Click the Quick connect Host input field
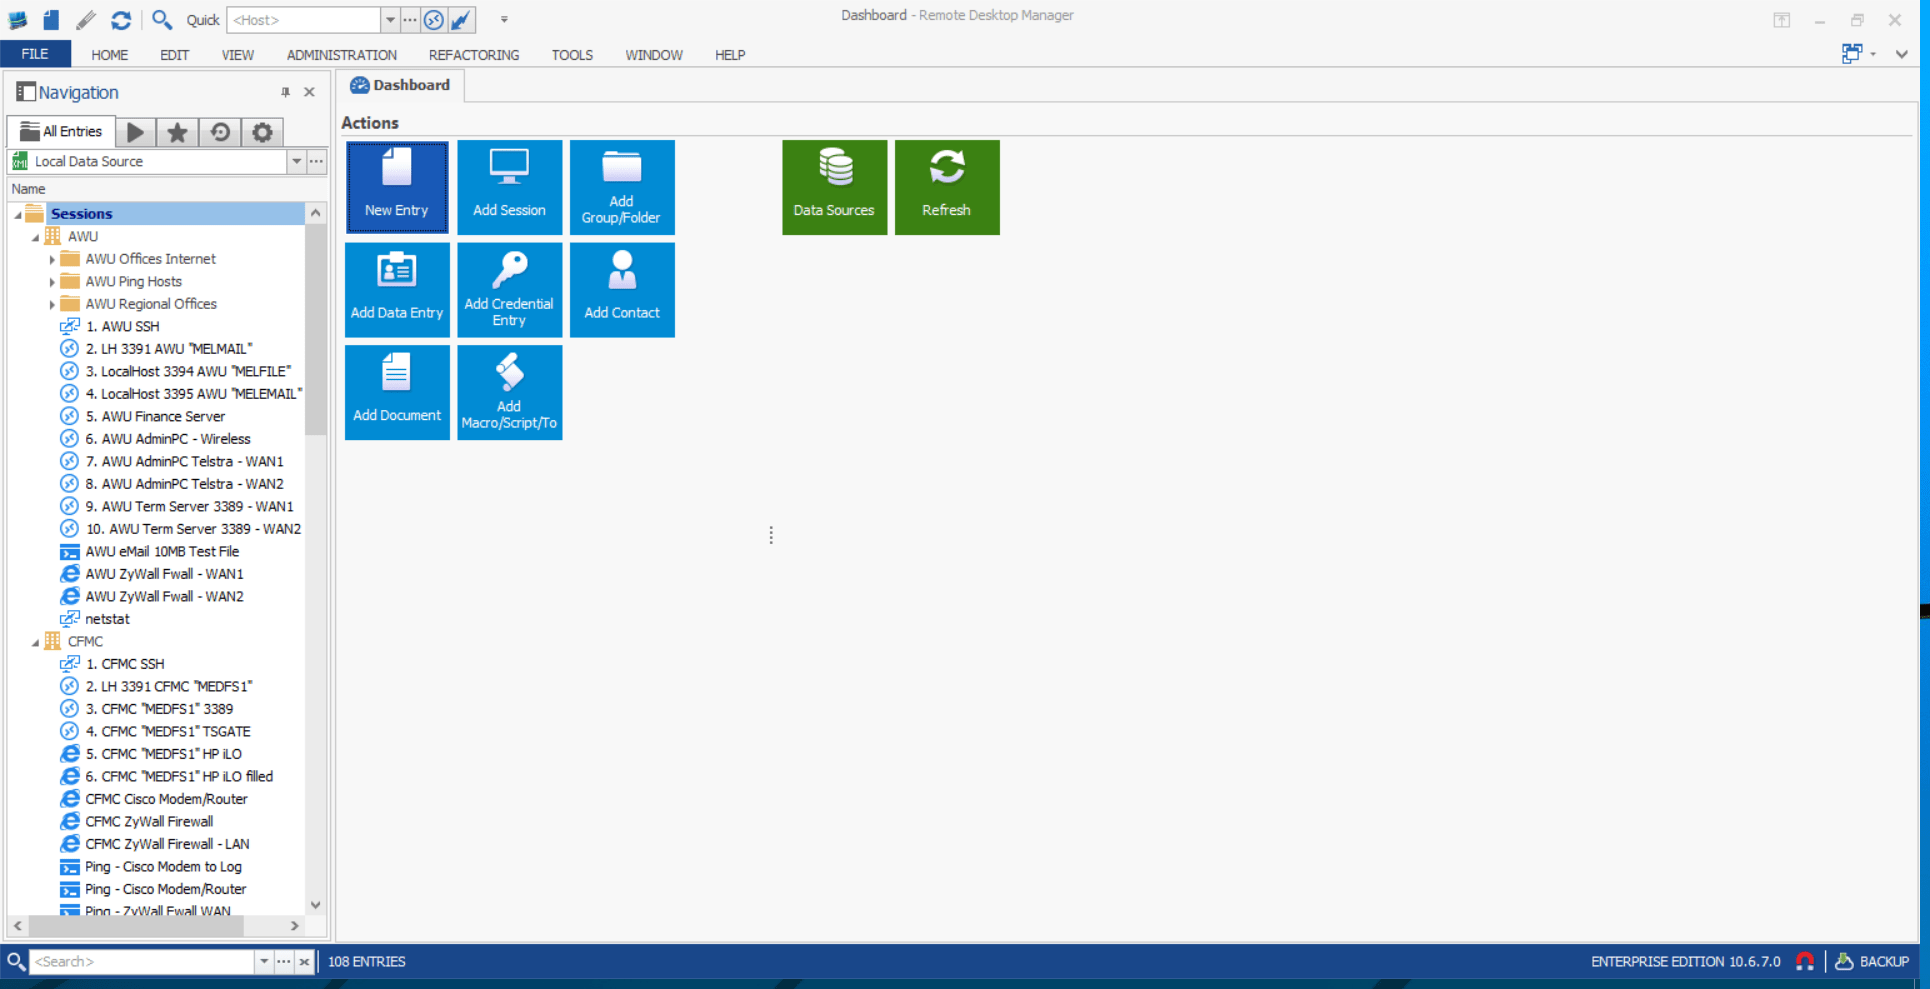The height and width of the screenshot is (989, 1930). pos(305,20)
